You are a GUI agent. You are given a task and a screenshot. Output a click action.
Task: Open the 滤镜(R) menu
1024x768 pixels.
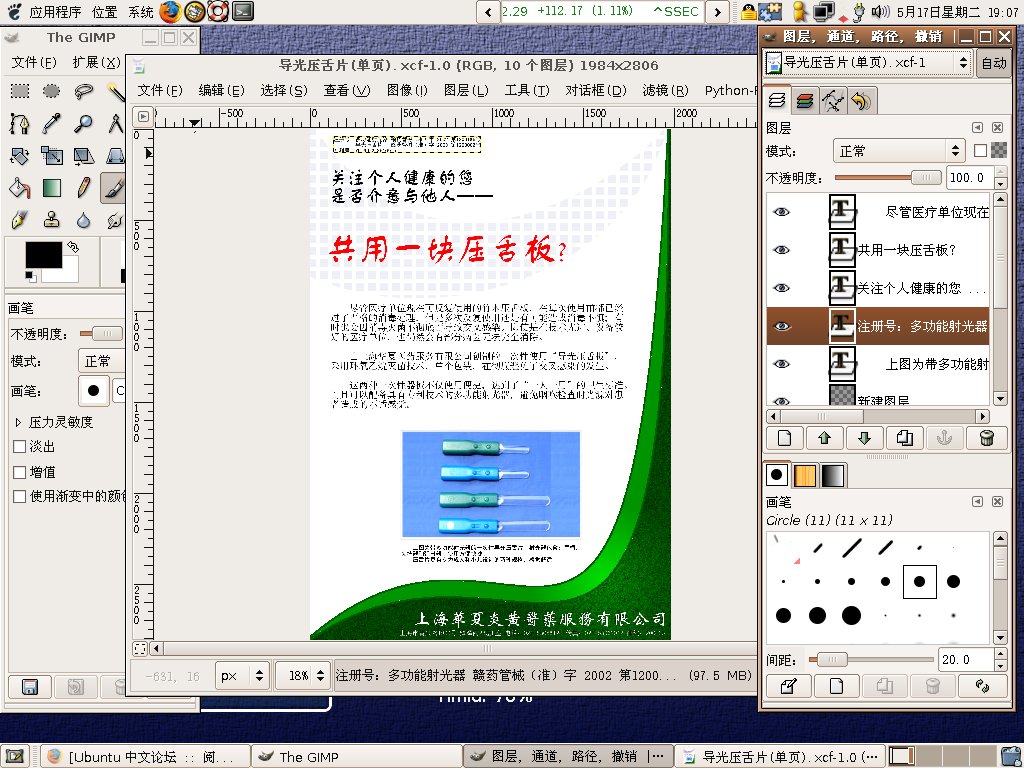pos(665,90)
